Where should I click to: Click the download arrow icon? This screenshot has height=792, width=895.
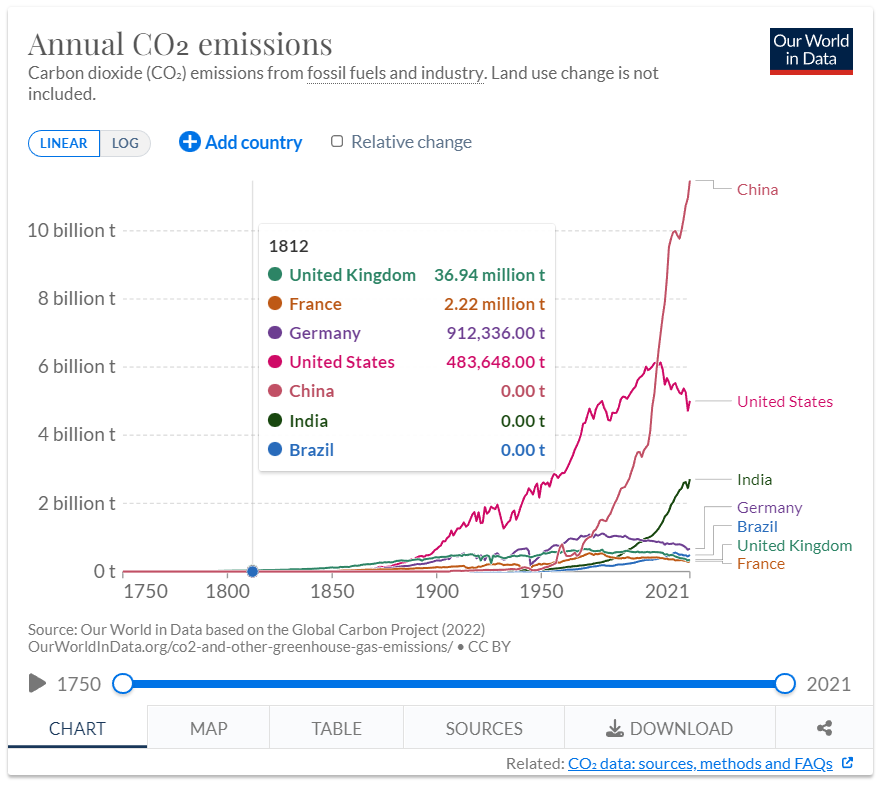coord(615,728)
